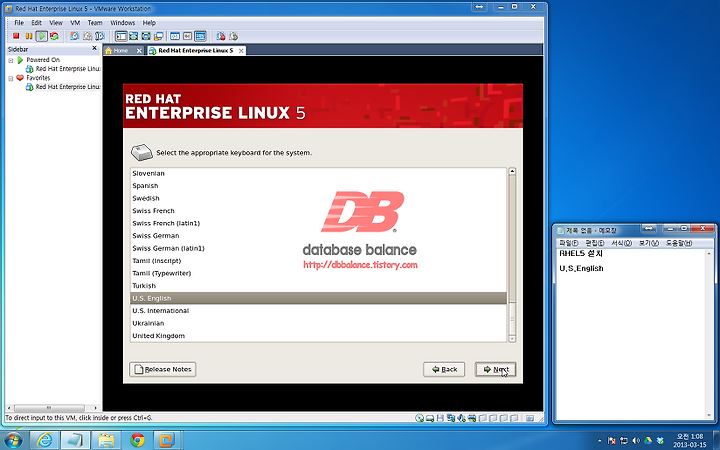
Task: Enter full screen mode toolbar icon
Action: click(x=146, y=36)
